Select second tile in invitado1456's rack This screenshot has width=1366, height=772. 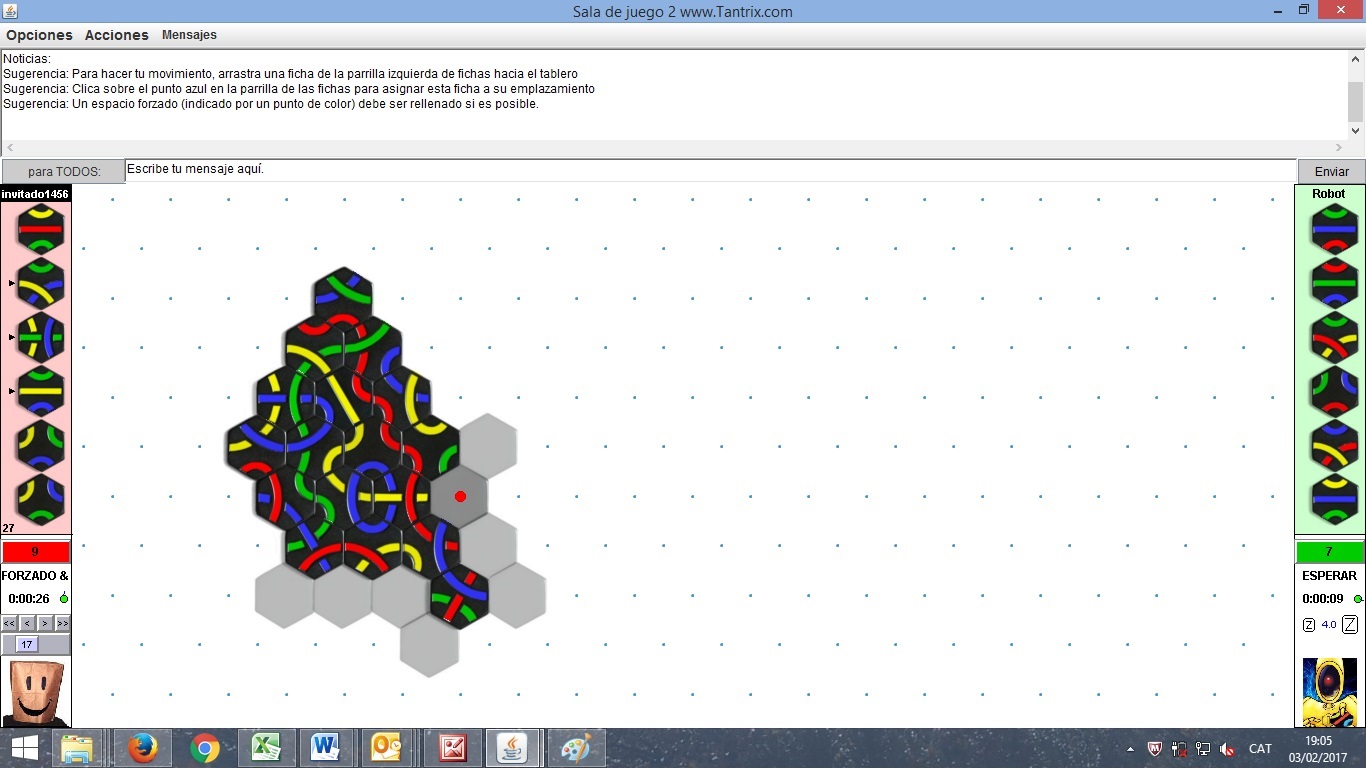40,282
